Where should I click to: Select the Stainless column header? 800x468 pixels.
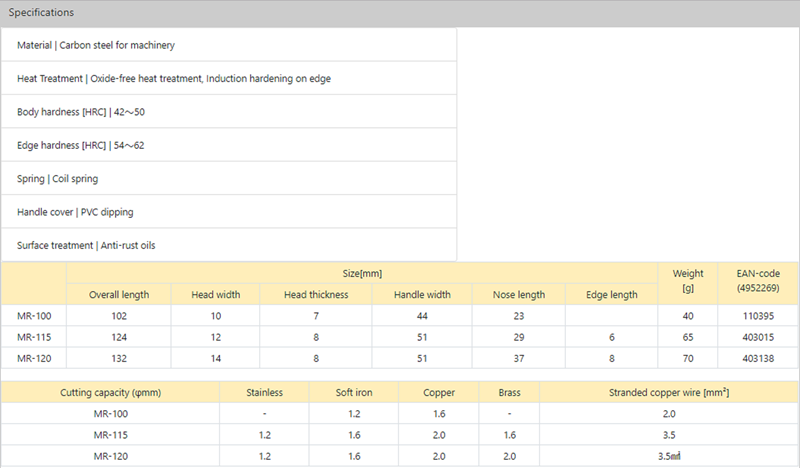pyautogui.click(x=264, y=393)
